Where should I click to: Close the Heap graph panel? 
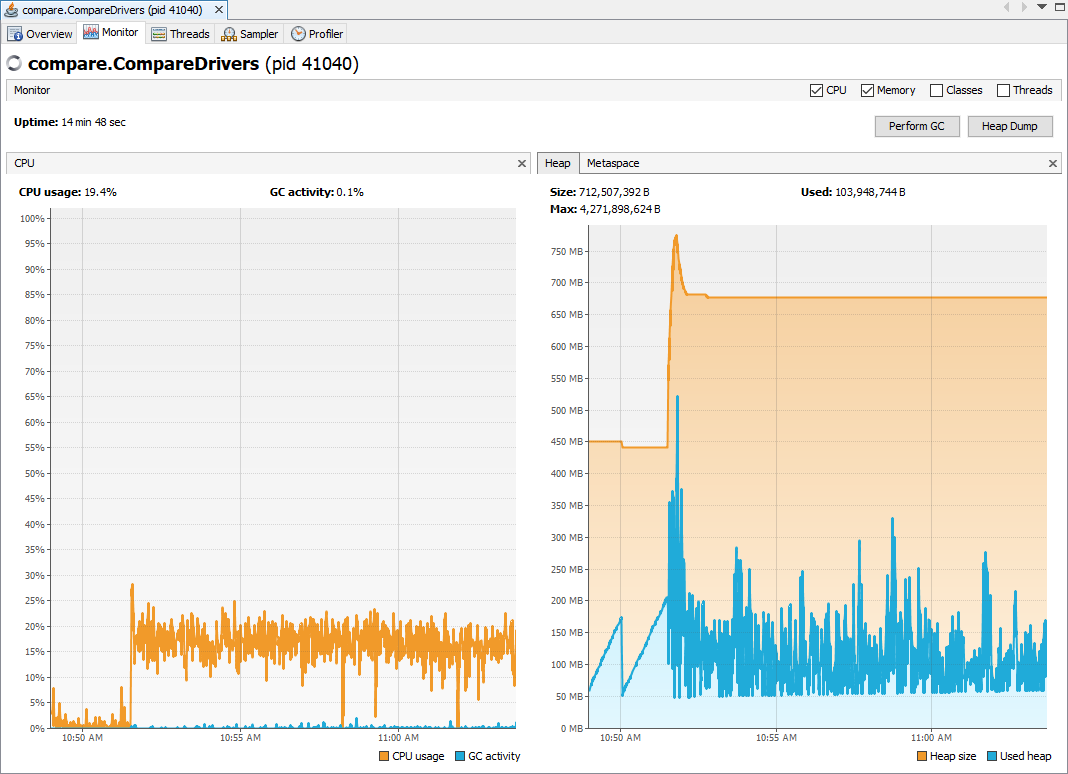tap(1052, 163)
